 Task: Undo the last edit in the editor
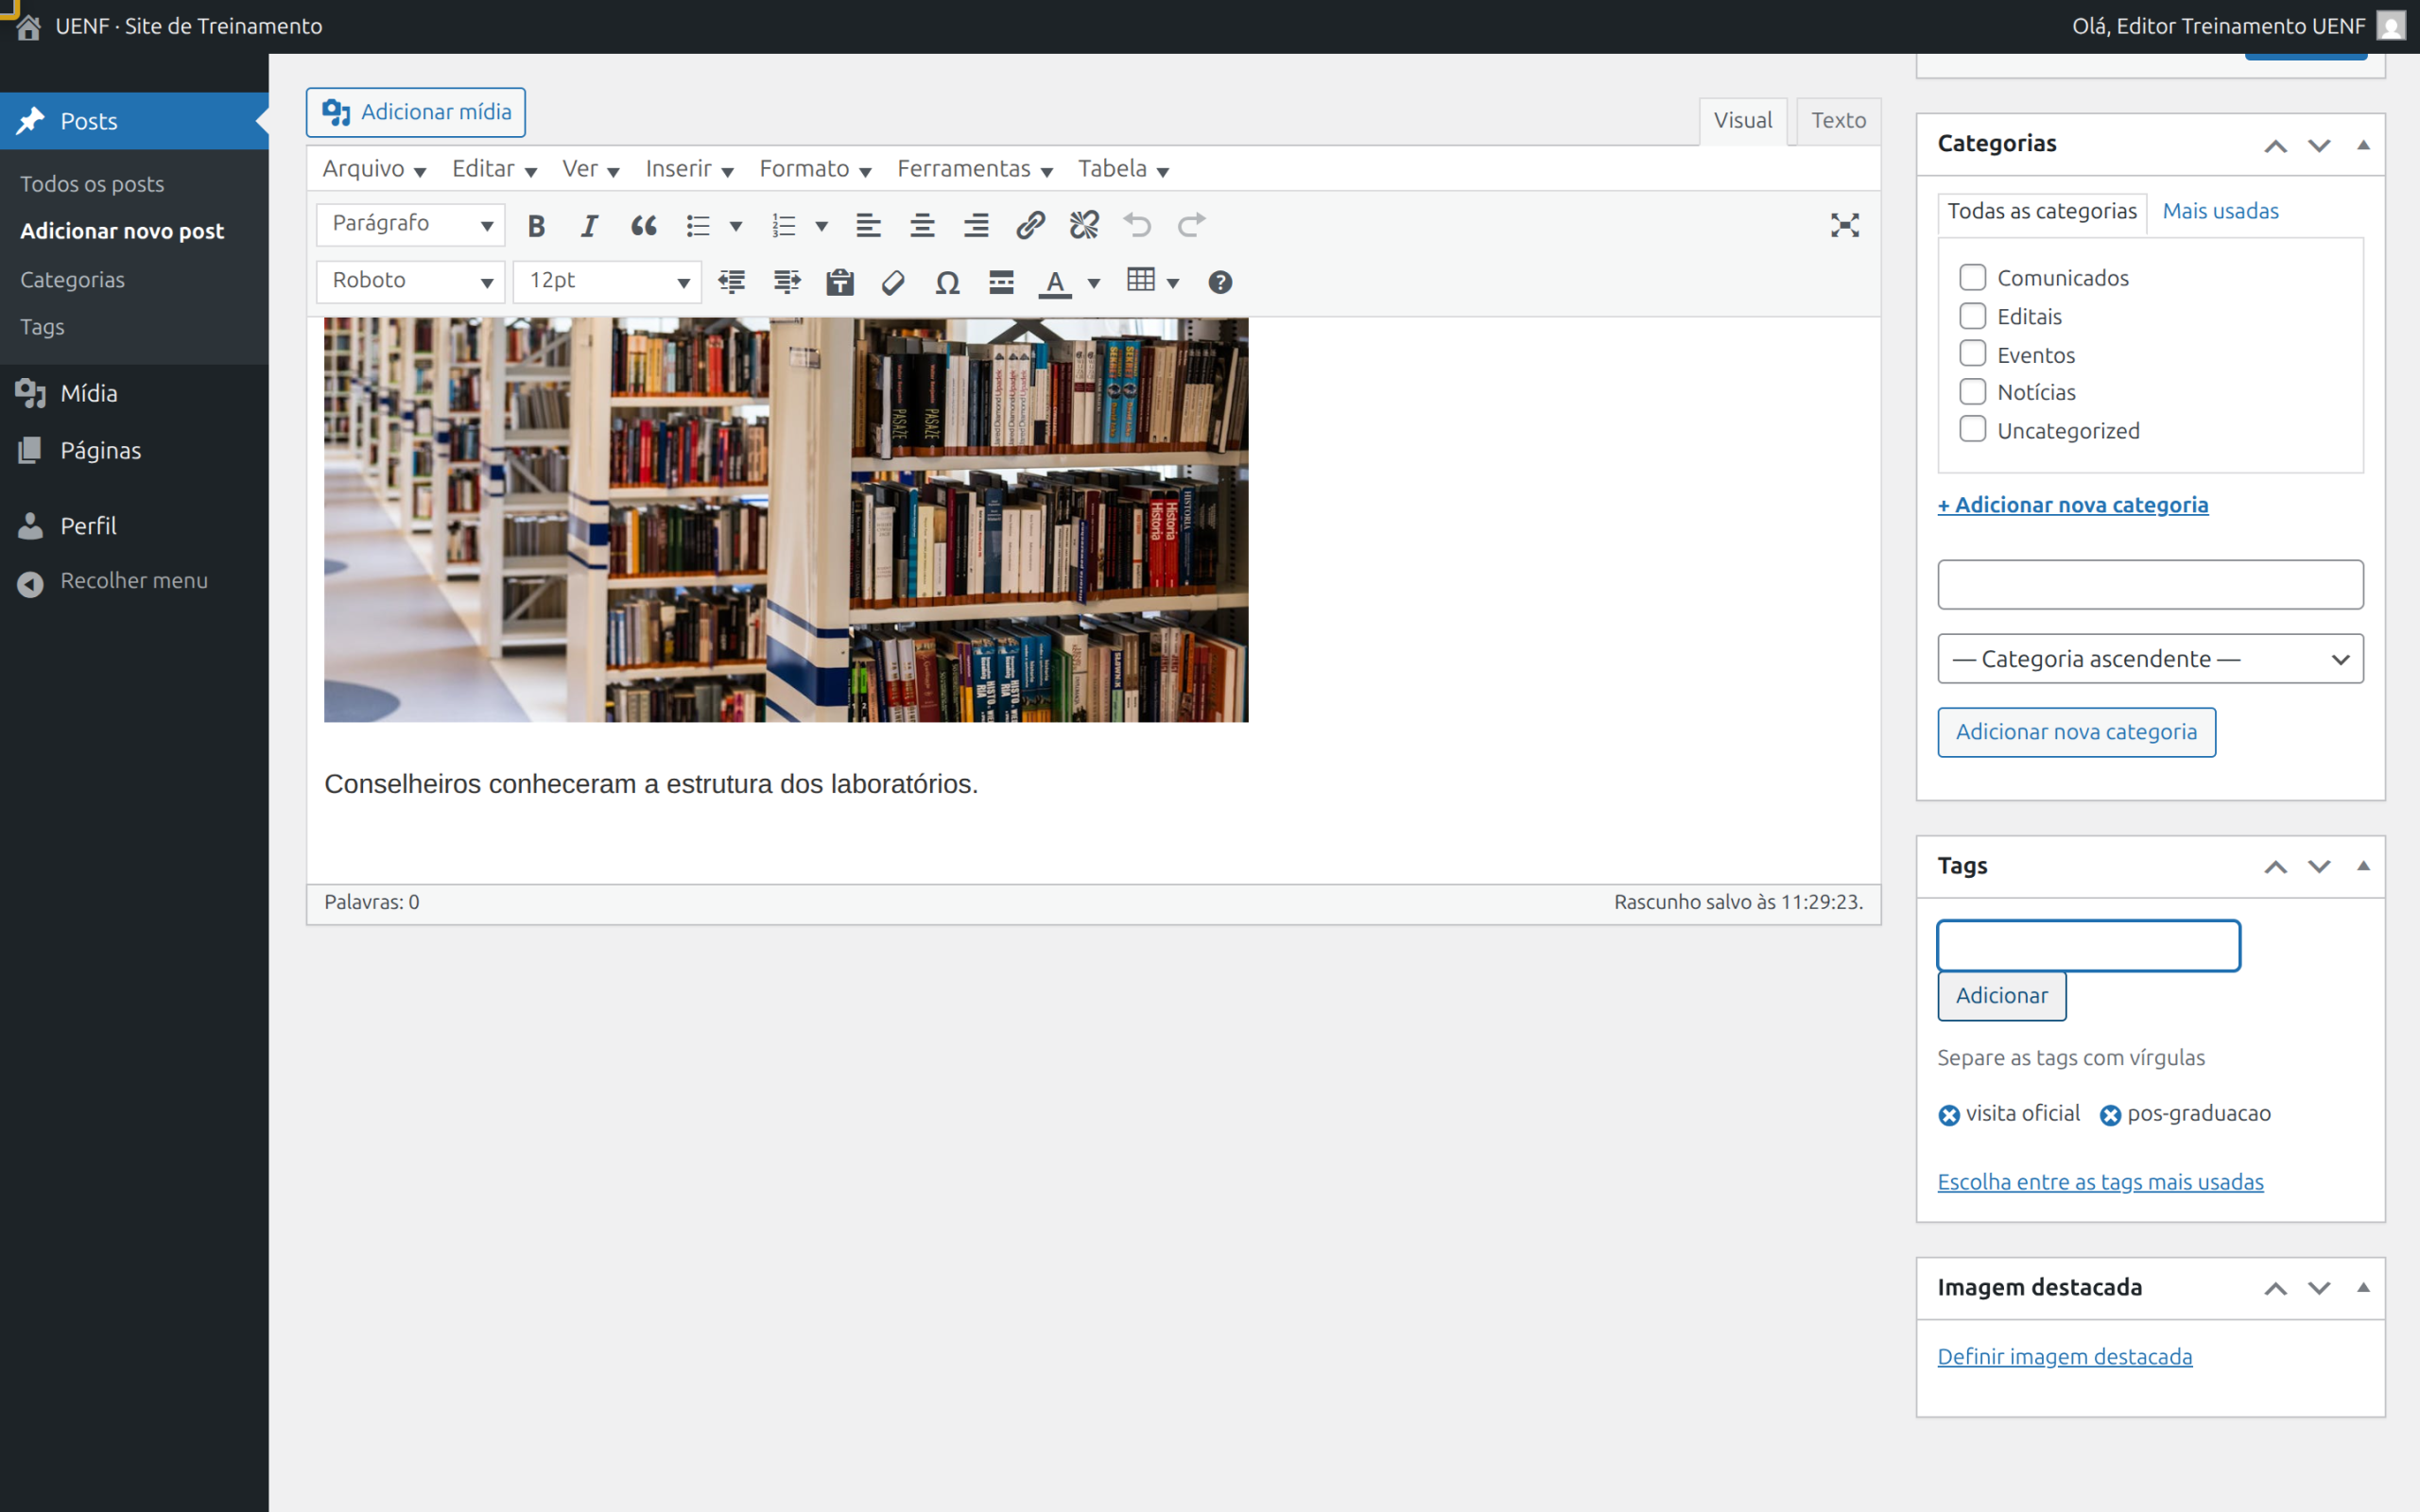tap(1137, 225)
